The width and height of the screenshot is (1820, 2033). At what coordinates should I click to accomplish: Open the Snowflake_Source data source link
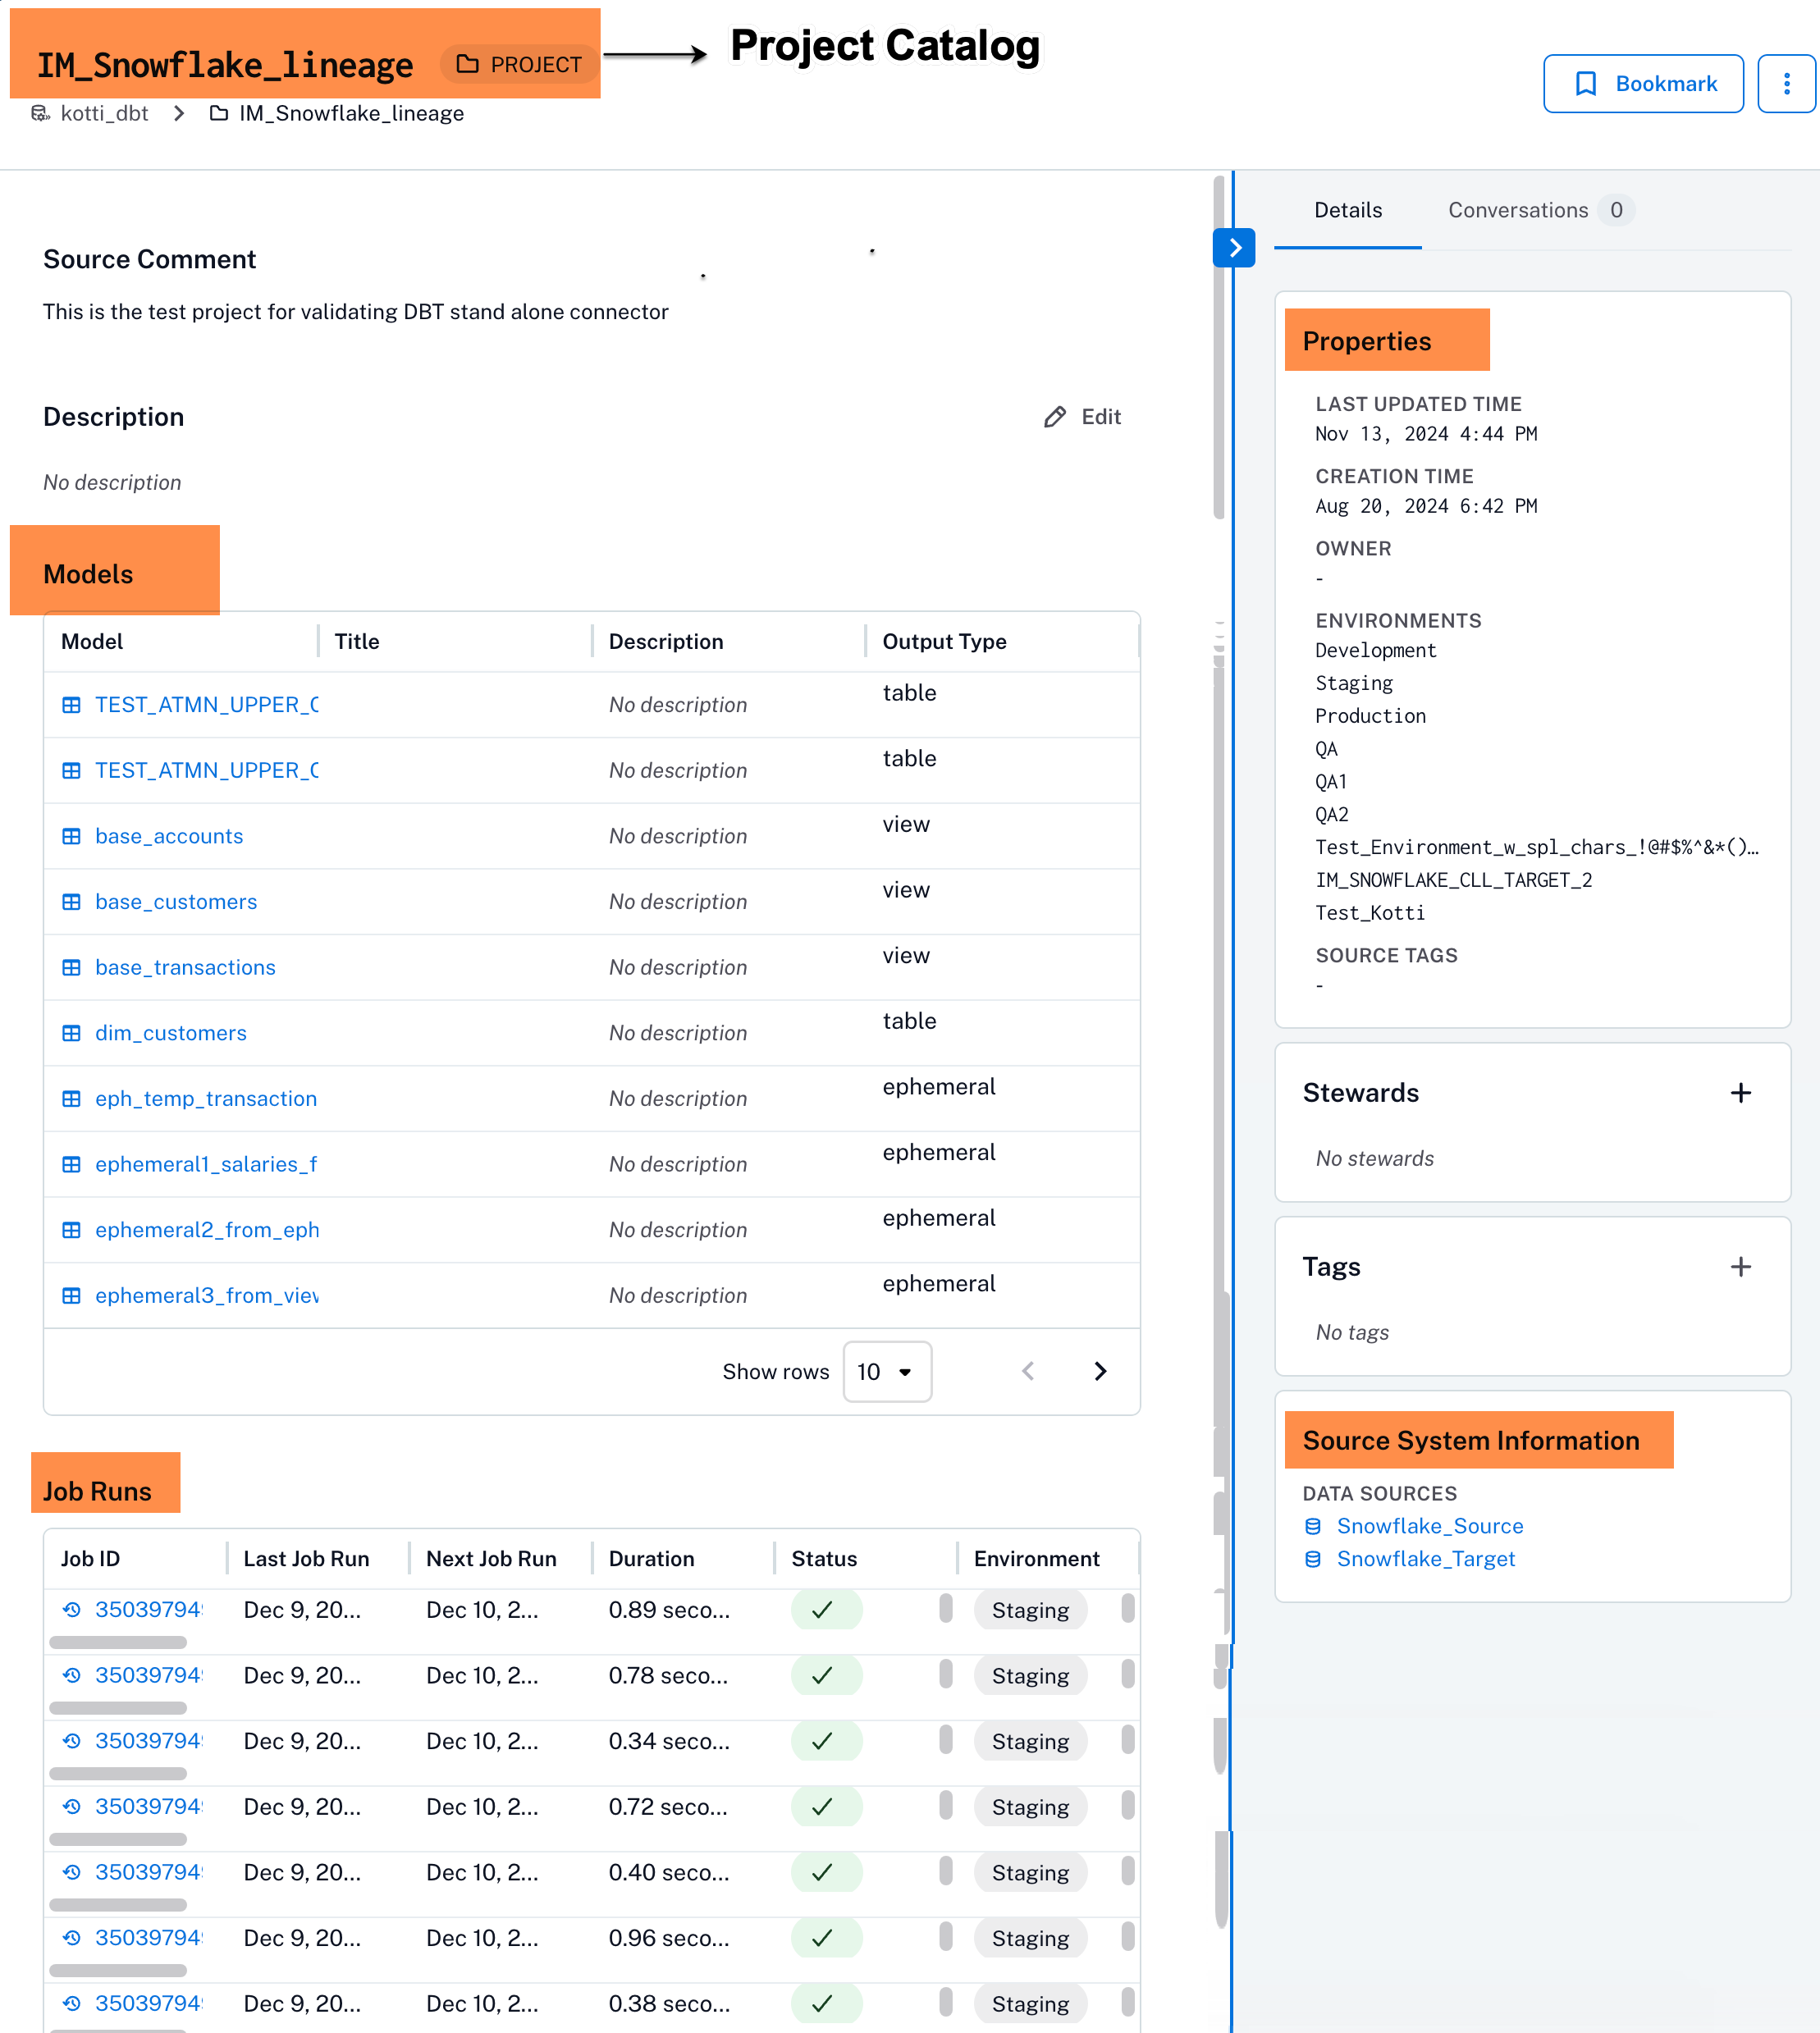pos(1429,1526)
